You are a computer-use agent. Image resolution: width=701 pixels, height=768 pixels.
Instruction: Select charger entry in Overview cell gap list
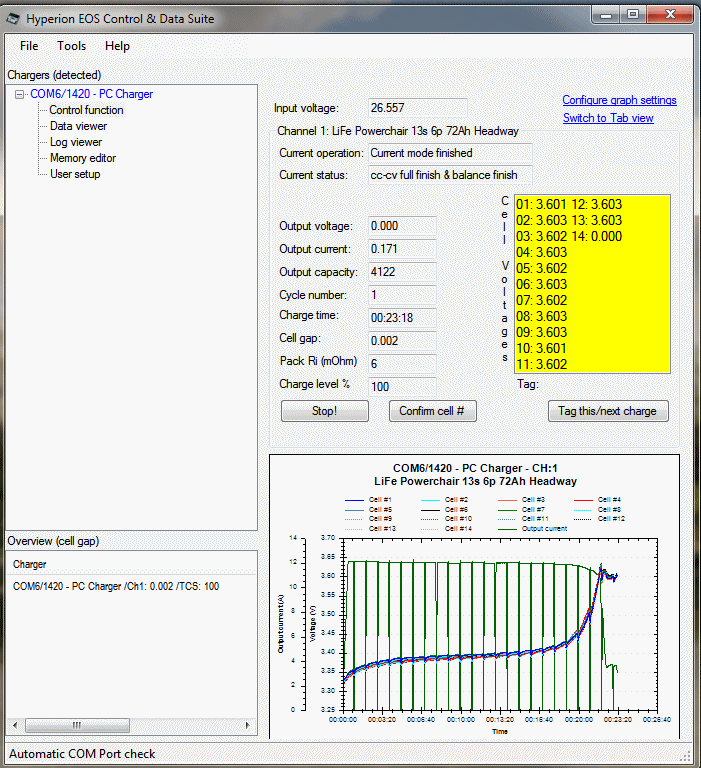(116, 586)
